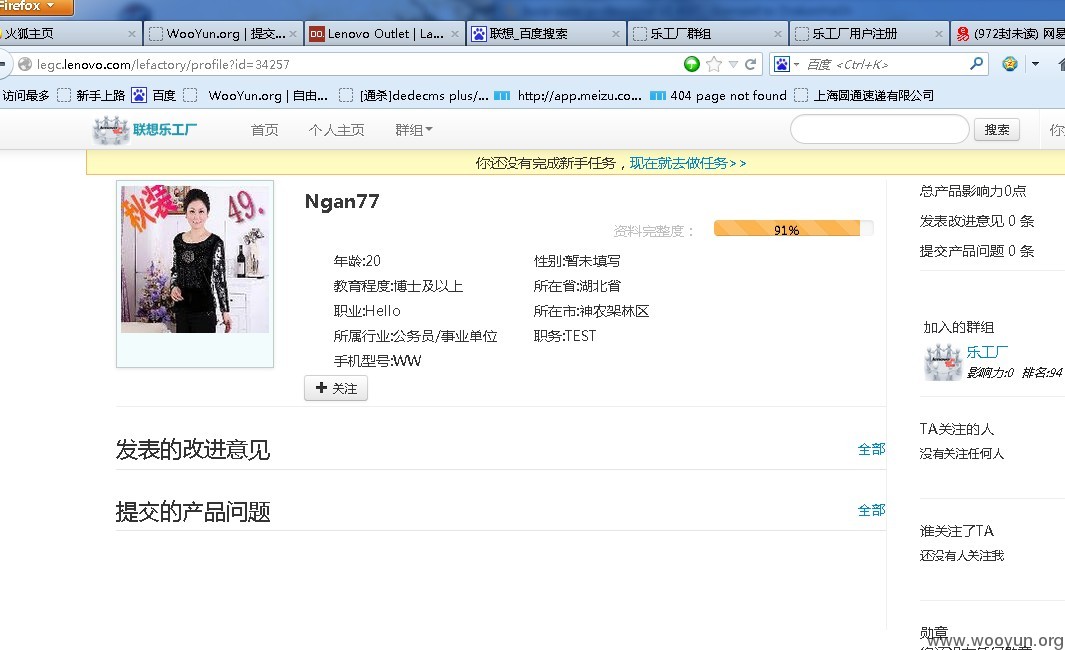Switch to the 火狐主页 tab
This screenshot has width=1065, height=650.
[x=68, y=33]
